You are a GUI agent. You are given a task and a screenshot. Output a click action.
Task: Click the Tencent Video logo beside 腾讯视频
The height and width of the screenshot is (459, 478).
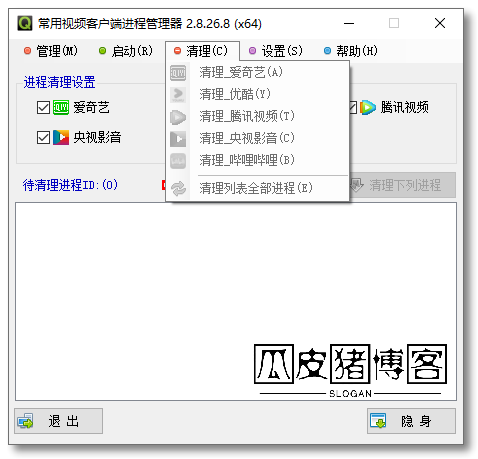pos(368,107)
